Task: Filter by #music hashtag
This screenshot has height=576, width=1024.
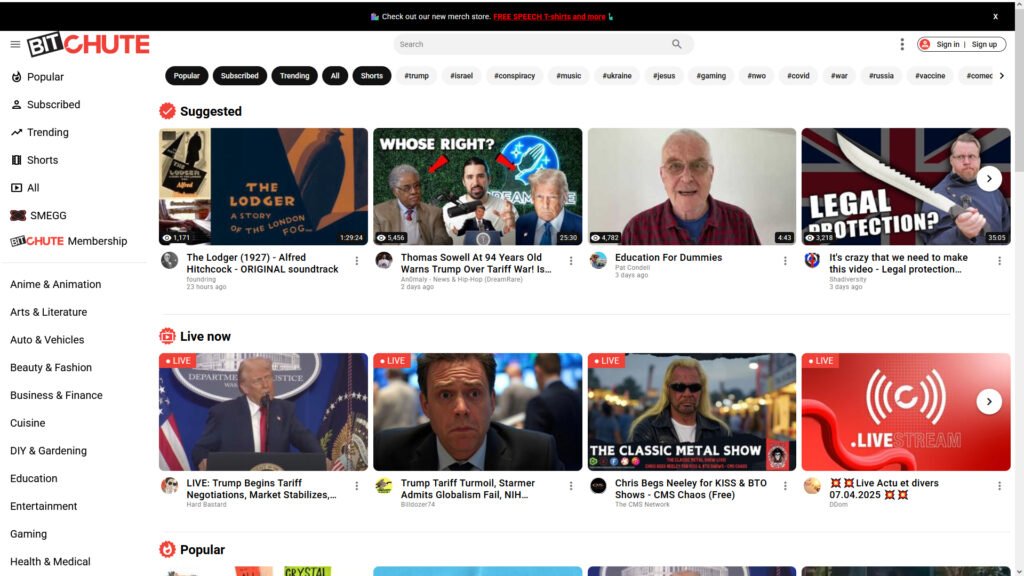Action: tap(569, 76)
